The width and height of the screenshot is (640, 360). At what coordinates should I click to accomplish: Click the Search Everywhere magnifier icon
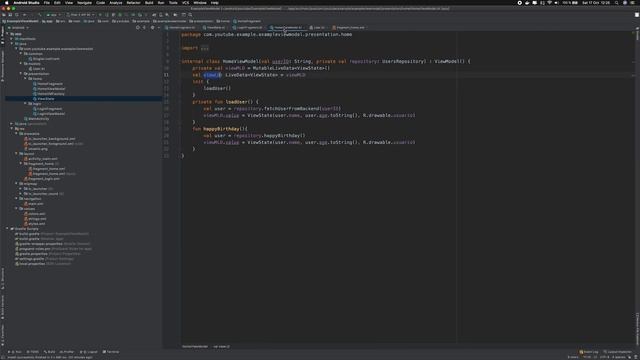(190, 15)
